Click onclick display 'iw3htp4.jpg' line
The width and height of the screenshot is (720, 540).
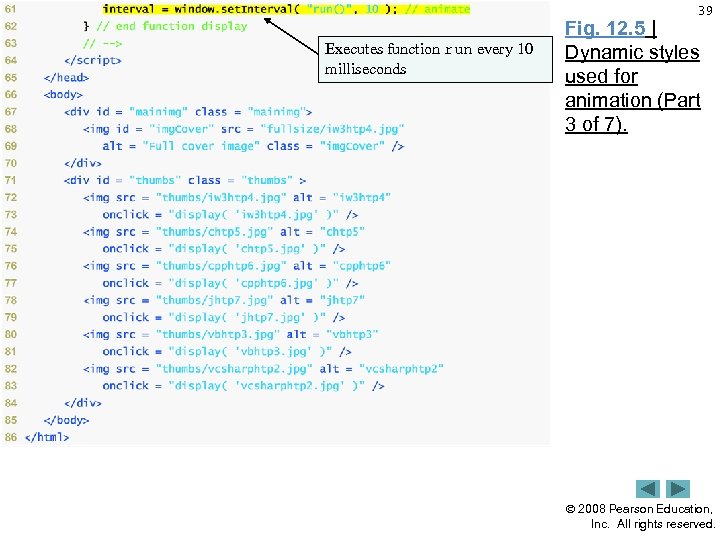pyautogui.click(x=230, y=214)
